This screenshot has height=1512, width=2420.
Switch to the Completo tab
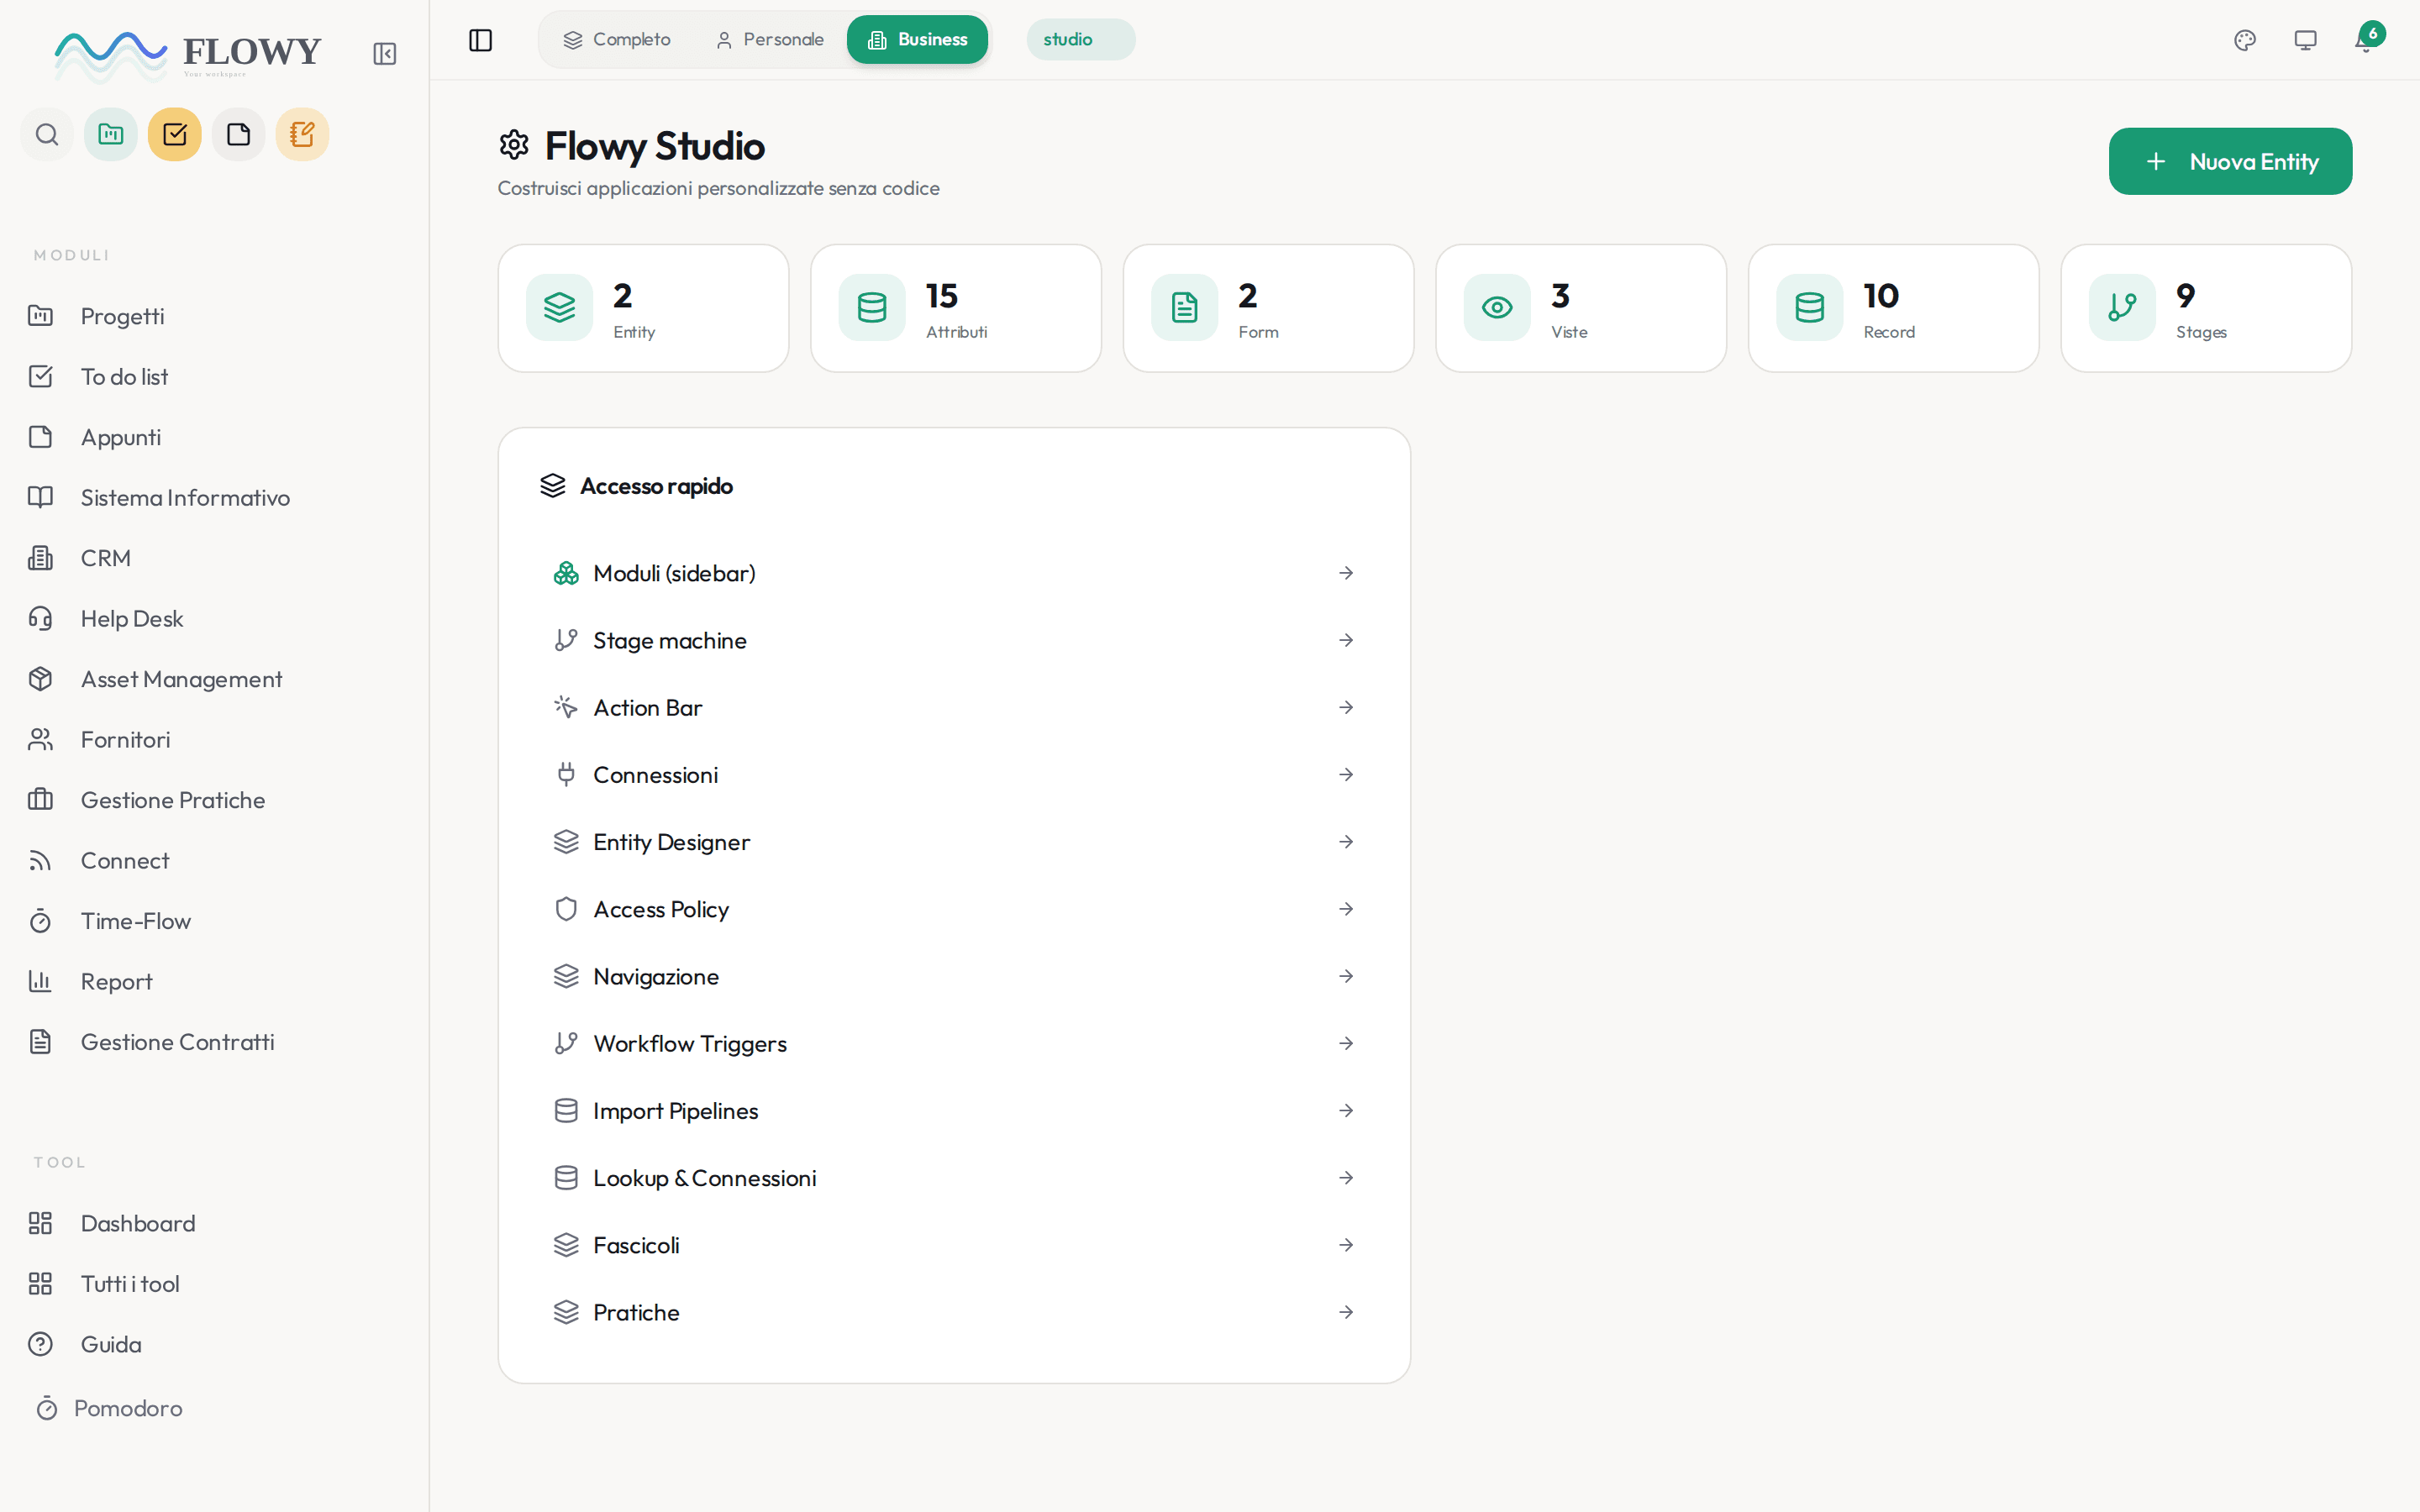click(617, 40)
